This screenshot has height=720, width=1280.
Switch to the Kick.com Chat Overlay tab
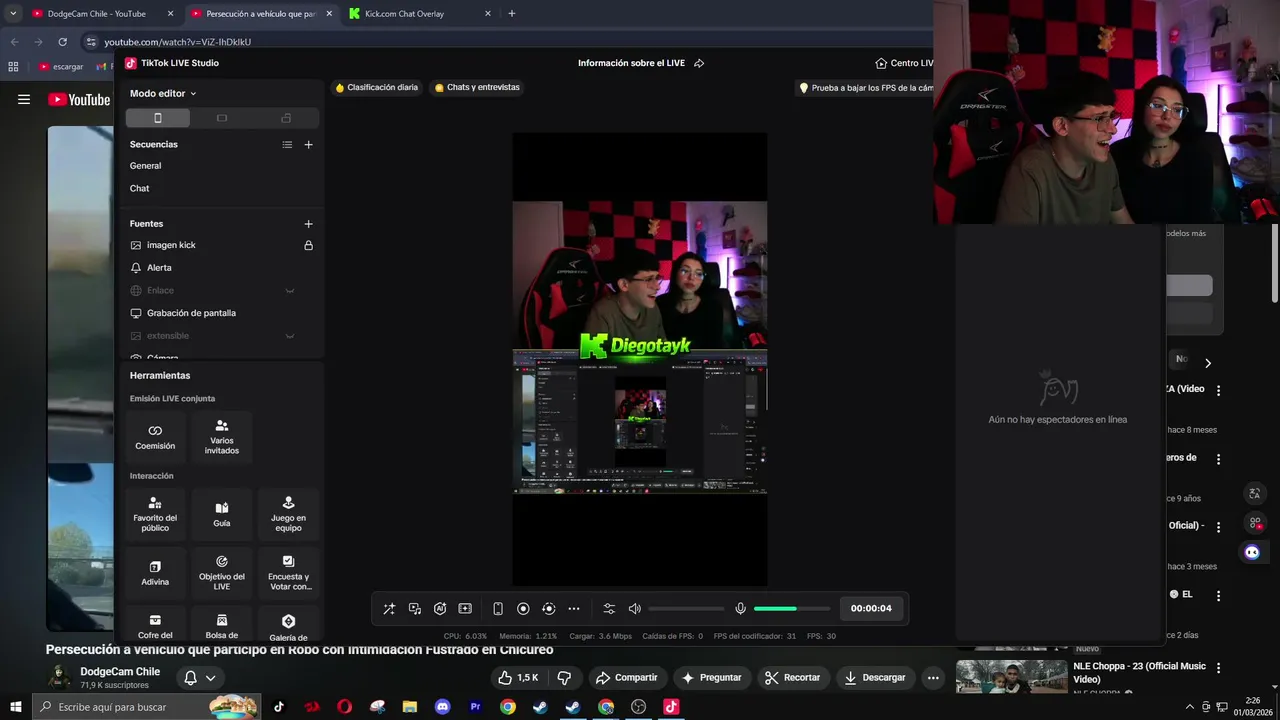click(x=421, y=14)
